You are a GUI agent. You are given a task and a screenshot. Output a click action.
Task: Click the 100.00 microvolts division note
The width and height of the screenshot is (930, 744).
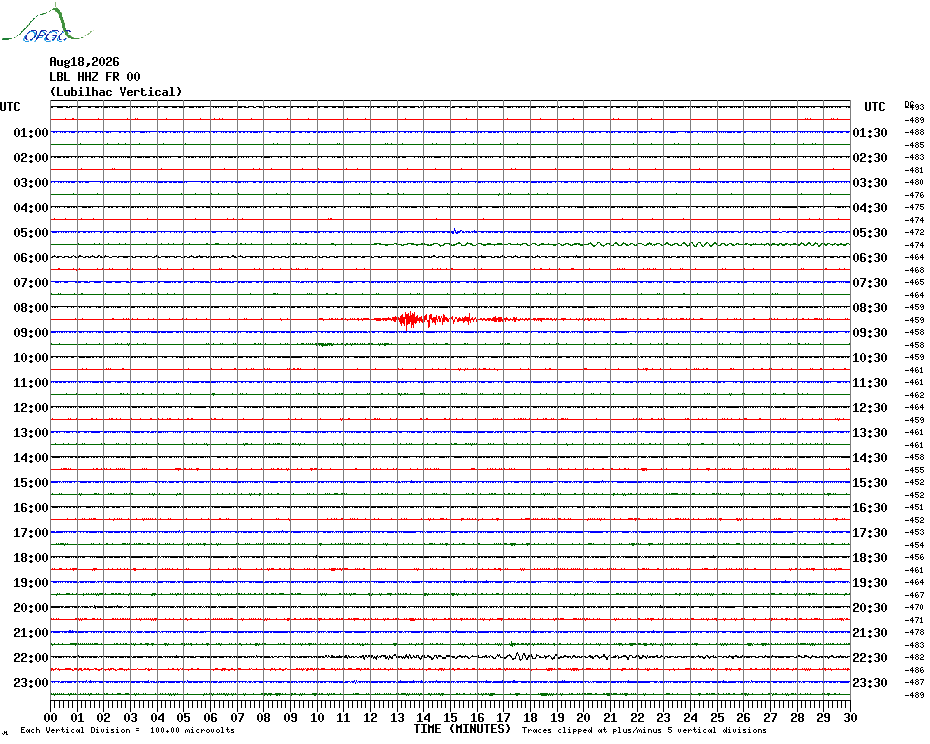click(128, 730)
